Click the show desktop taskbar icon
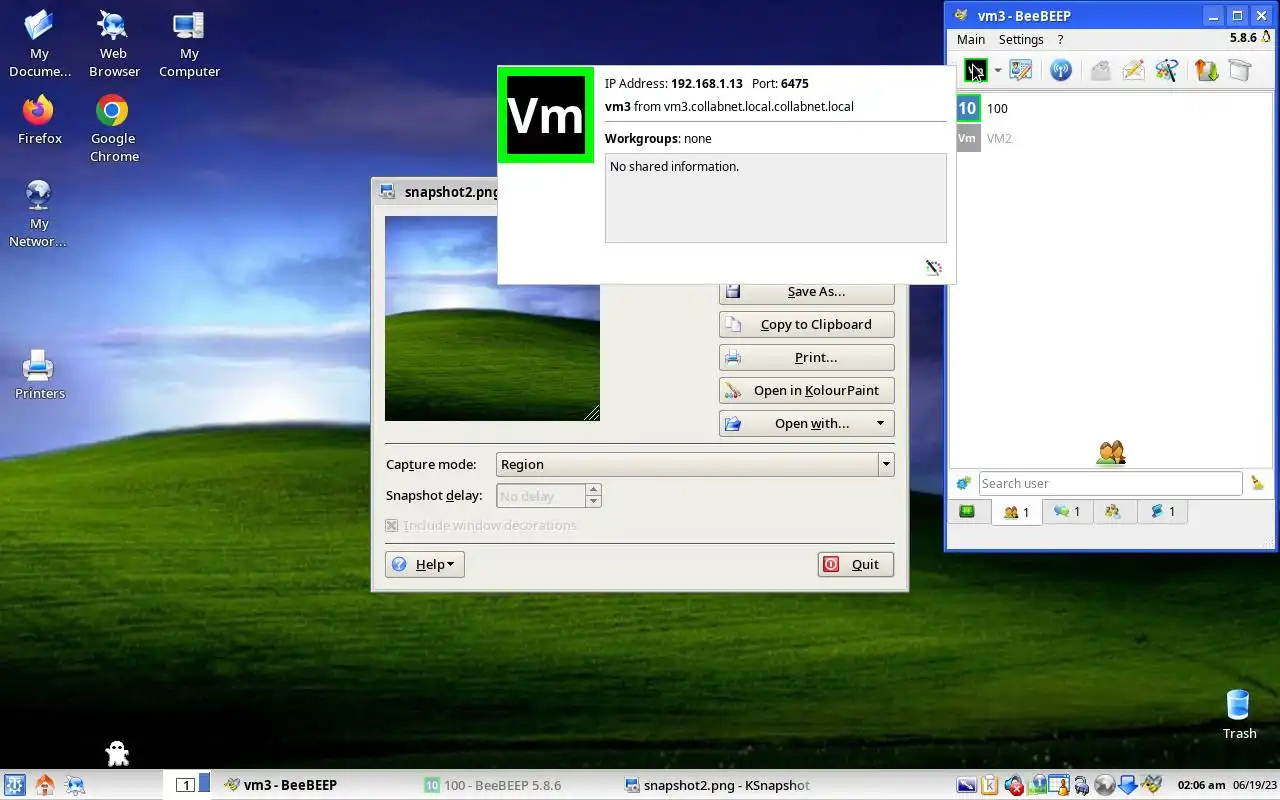The image size is (1280, 800). tap(75, 785)
